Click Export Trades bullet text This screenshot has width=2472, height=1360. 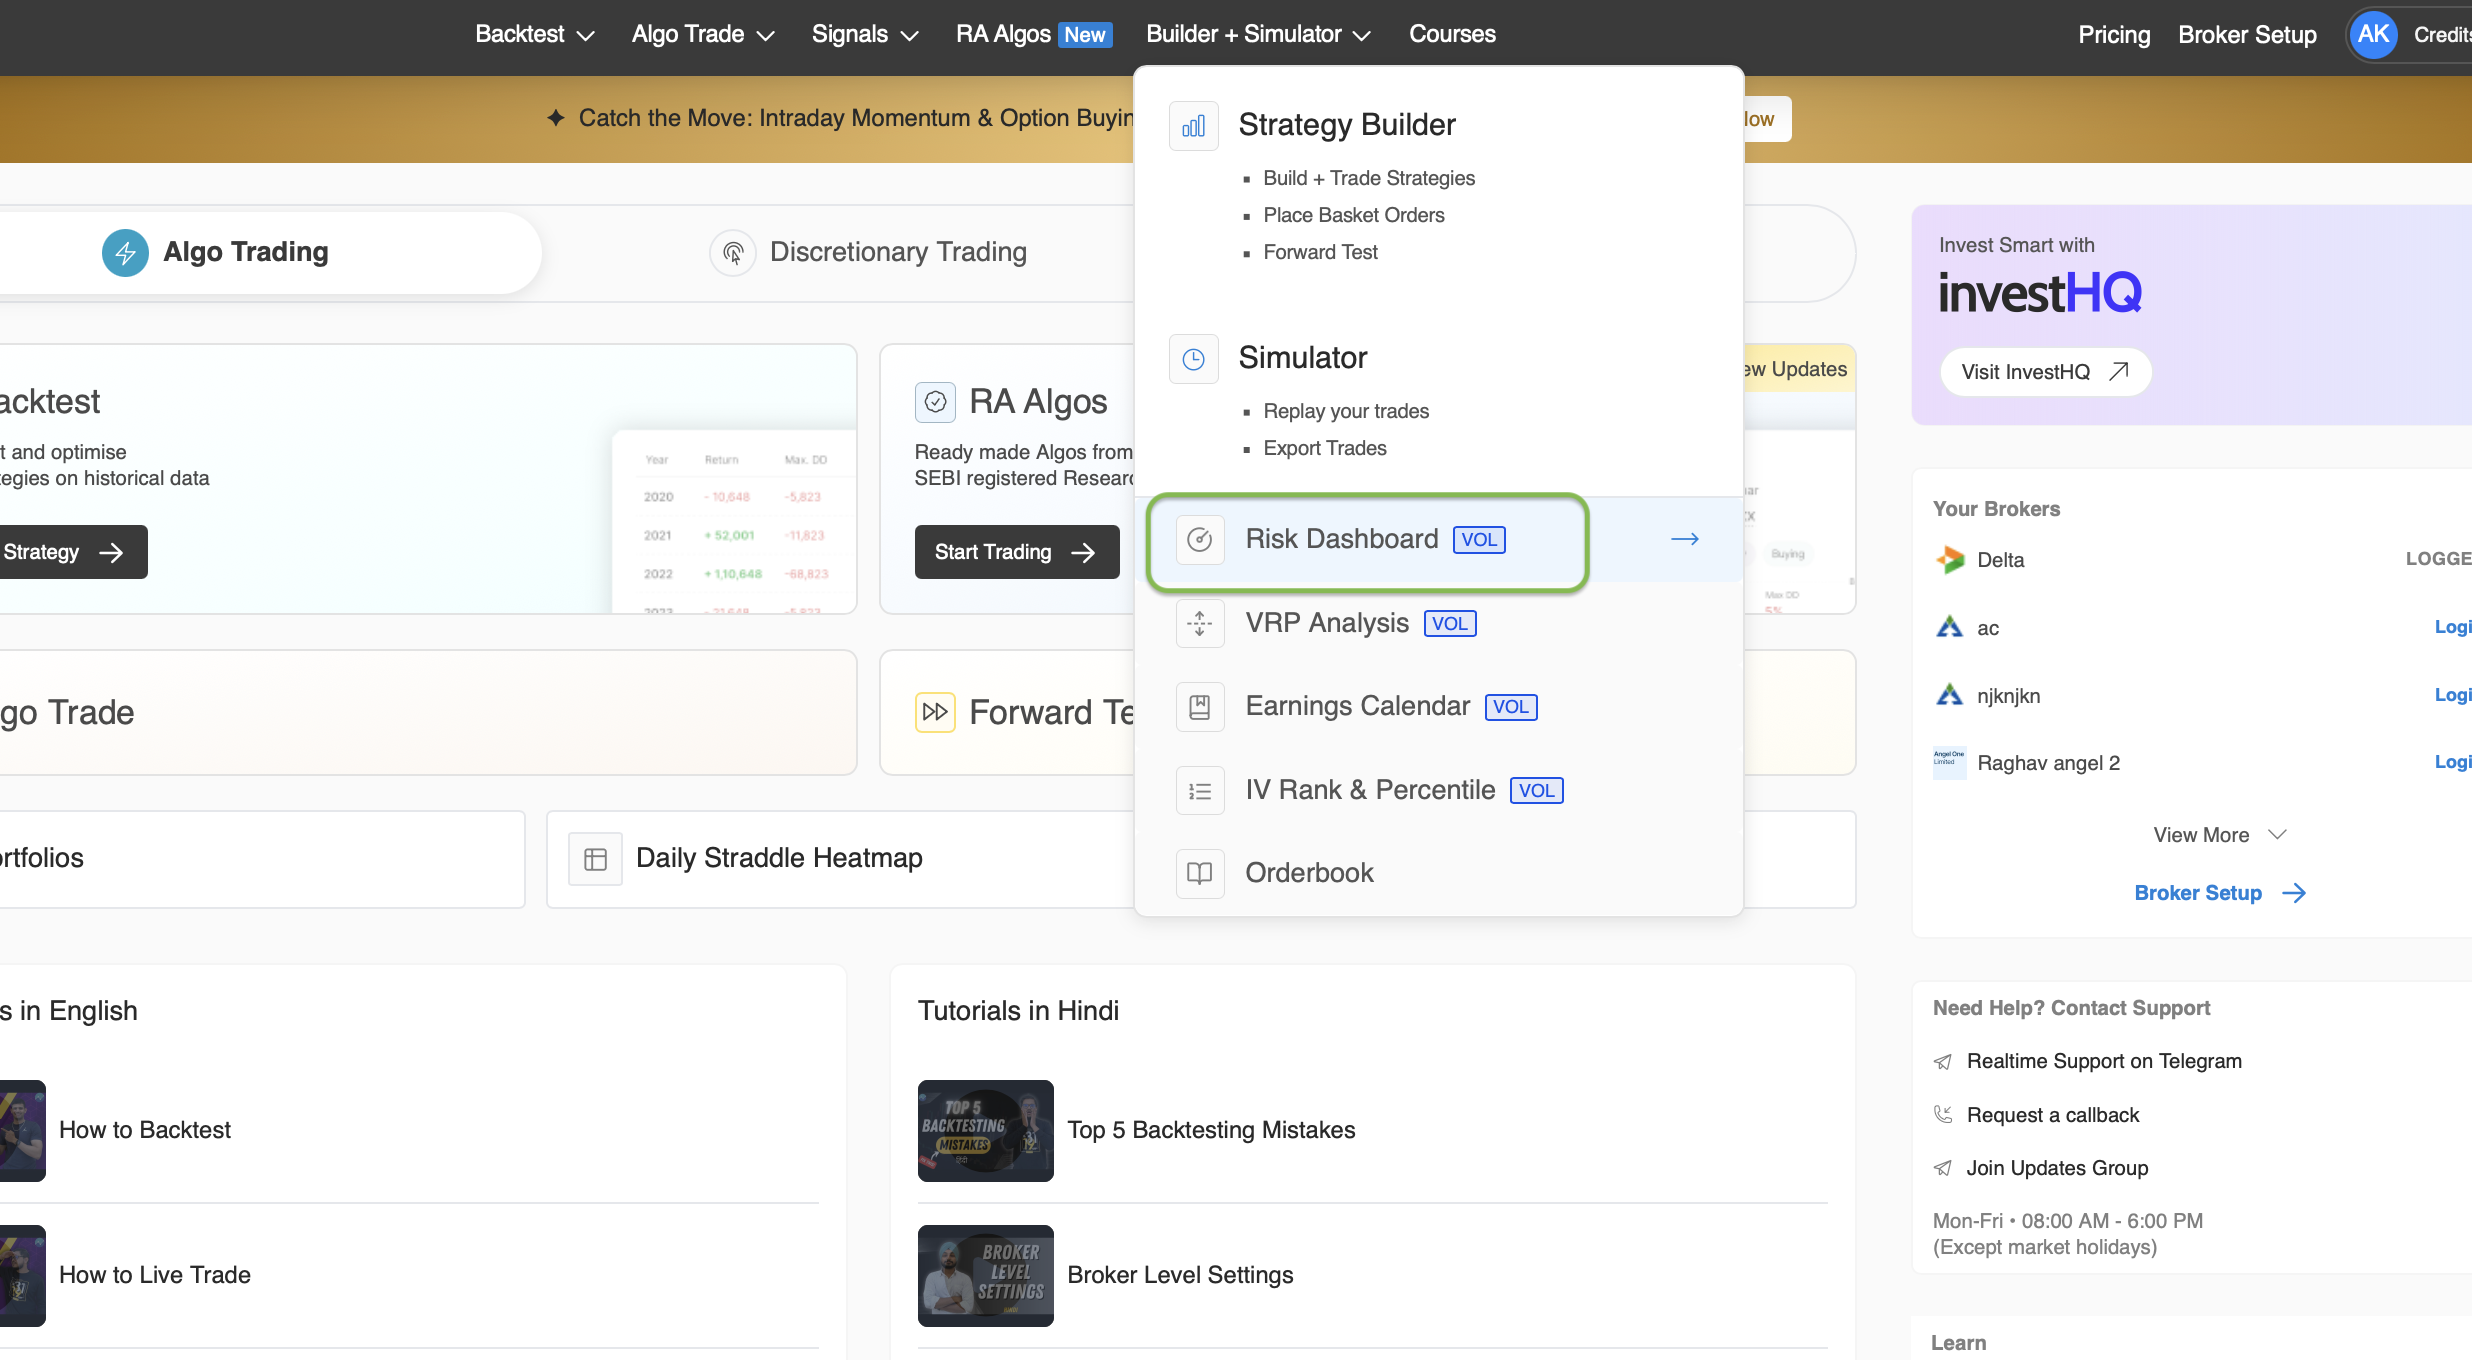click(x=1325, y=448)
